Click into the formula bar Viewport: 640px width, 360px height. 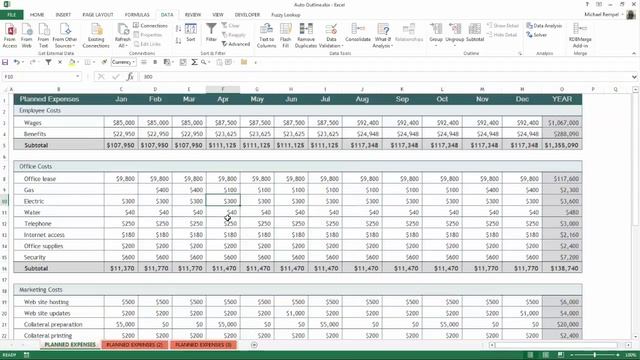click(x=384, y=77)
